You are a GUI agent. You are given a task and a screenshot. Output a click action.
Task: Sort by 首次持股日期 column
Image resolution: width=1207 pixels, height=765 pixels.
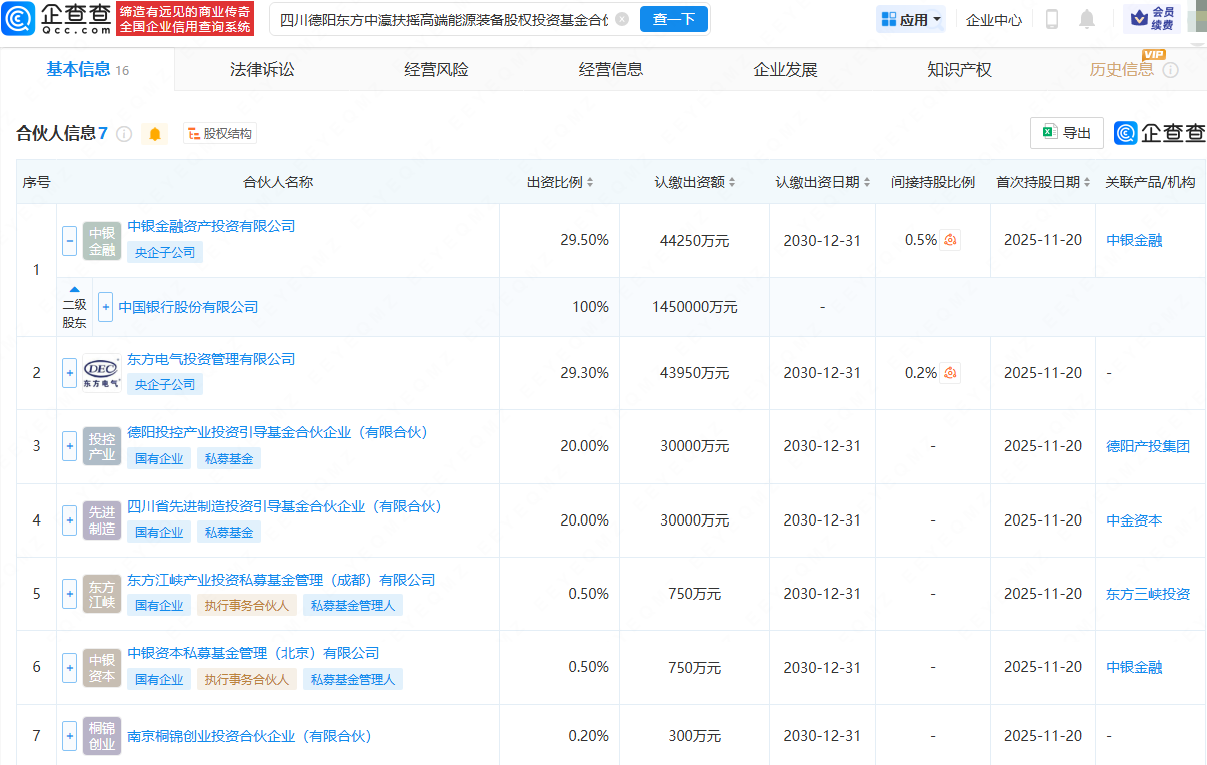1043,182
